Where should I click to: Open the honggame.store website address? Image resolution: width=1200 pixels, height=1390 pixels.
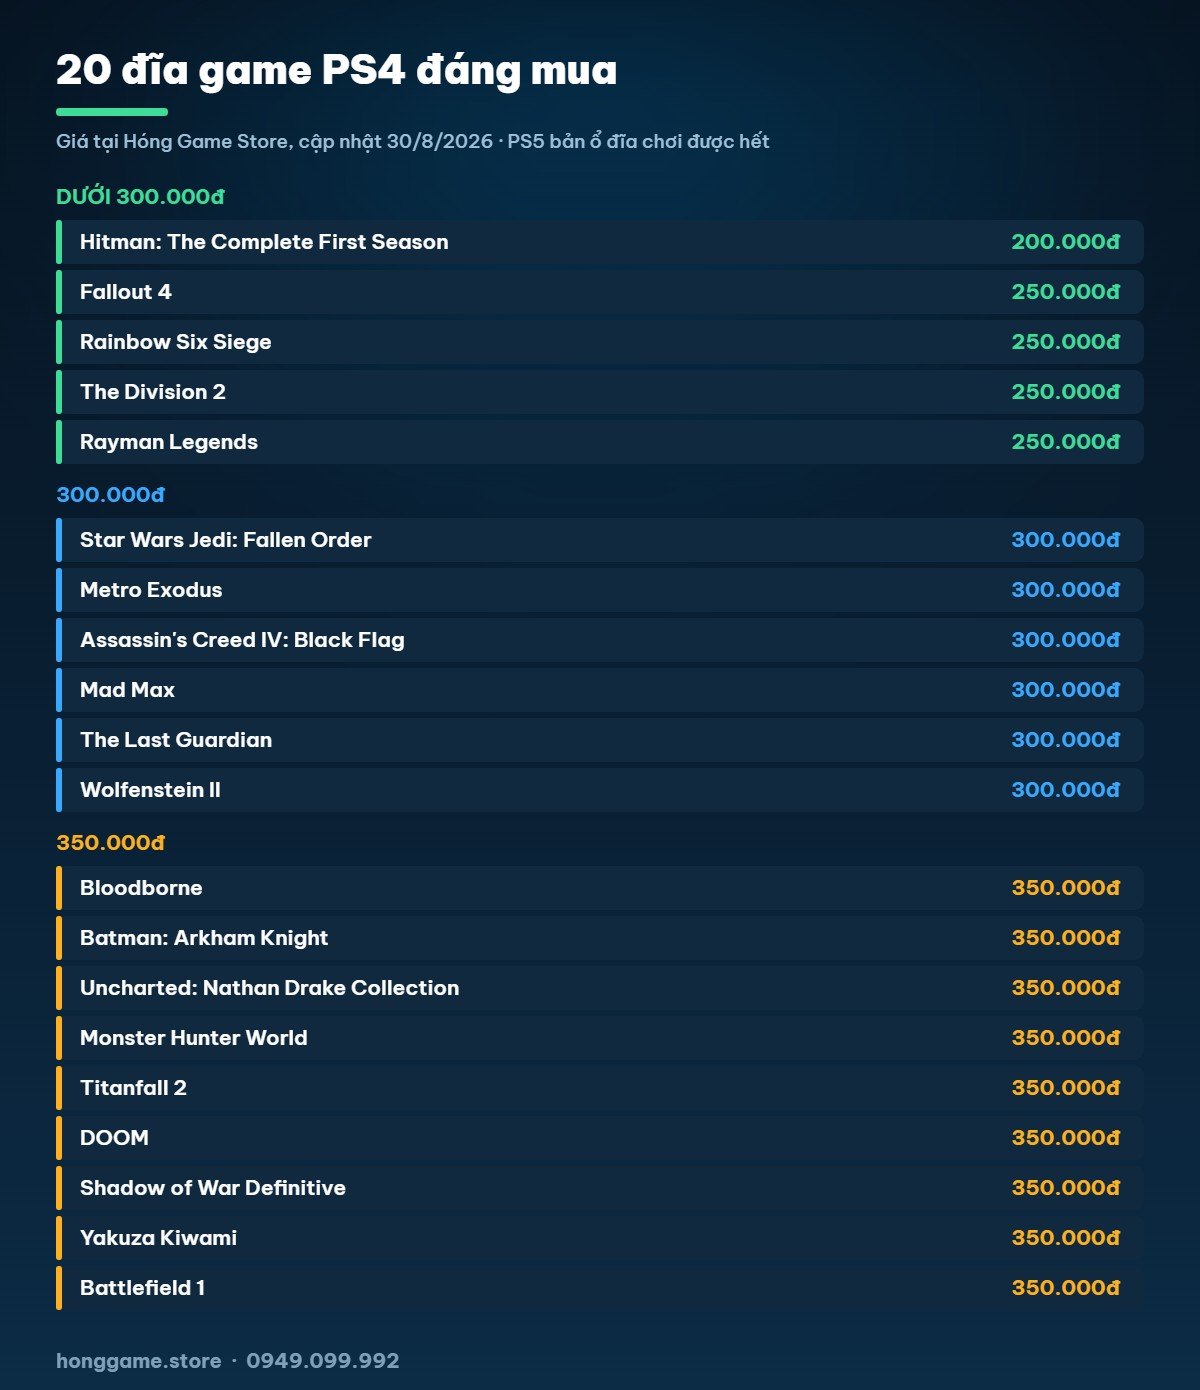(139, 1361)
